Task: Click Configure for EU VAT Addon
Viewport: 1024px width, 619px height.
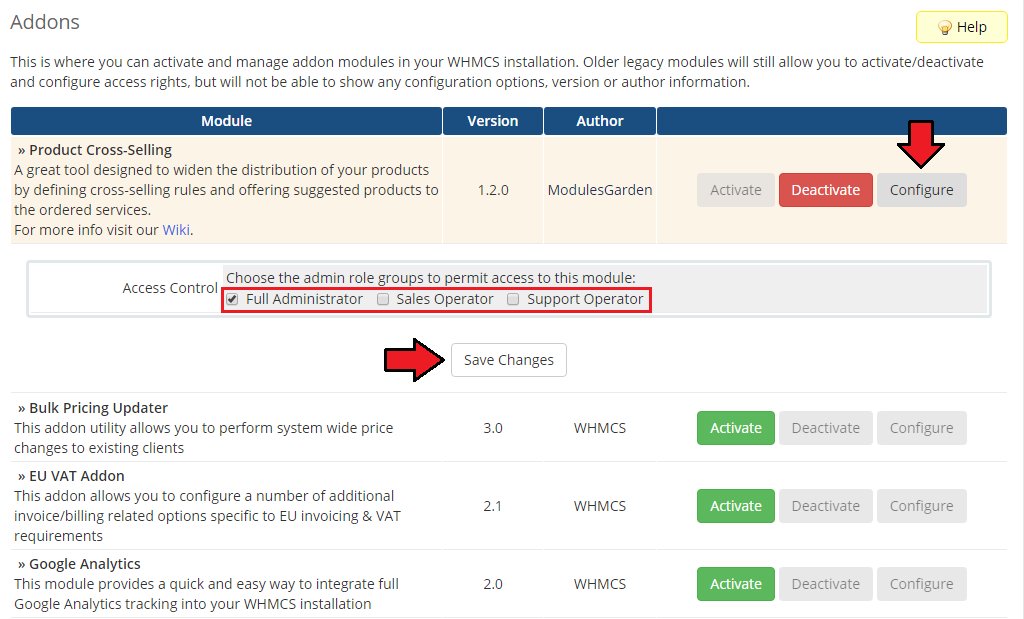Action: tap(921, 506)
